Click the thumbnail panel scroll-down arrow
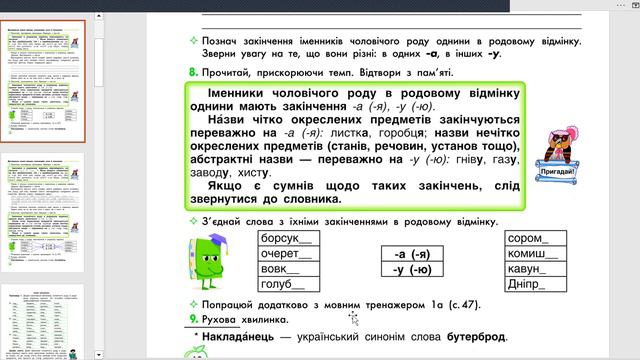The image size is (640, 360). (98, 355)
